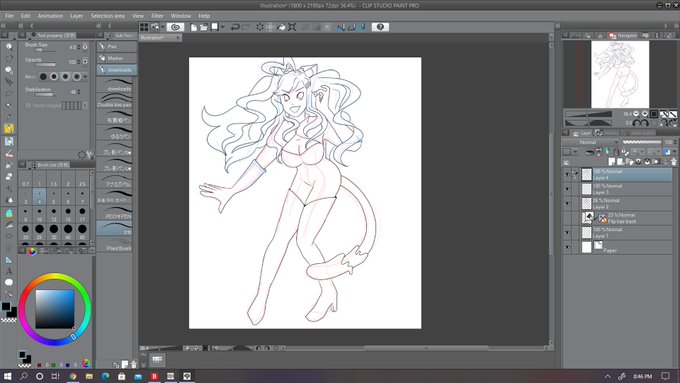Click the Undo arrow in command bar
The height and width of the screenshot is (383, 680).
coord(235,27)
